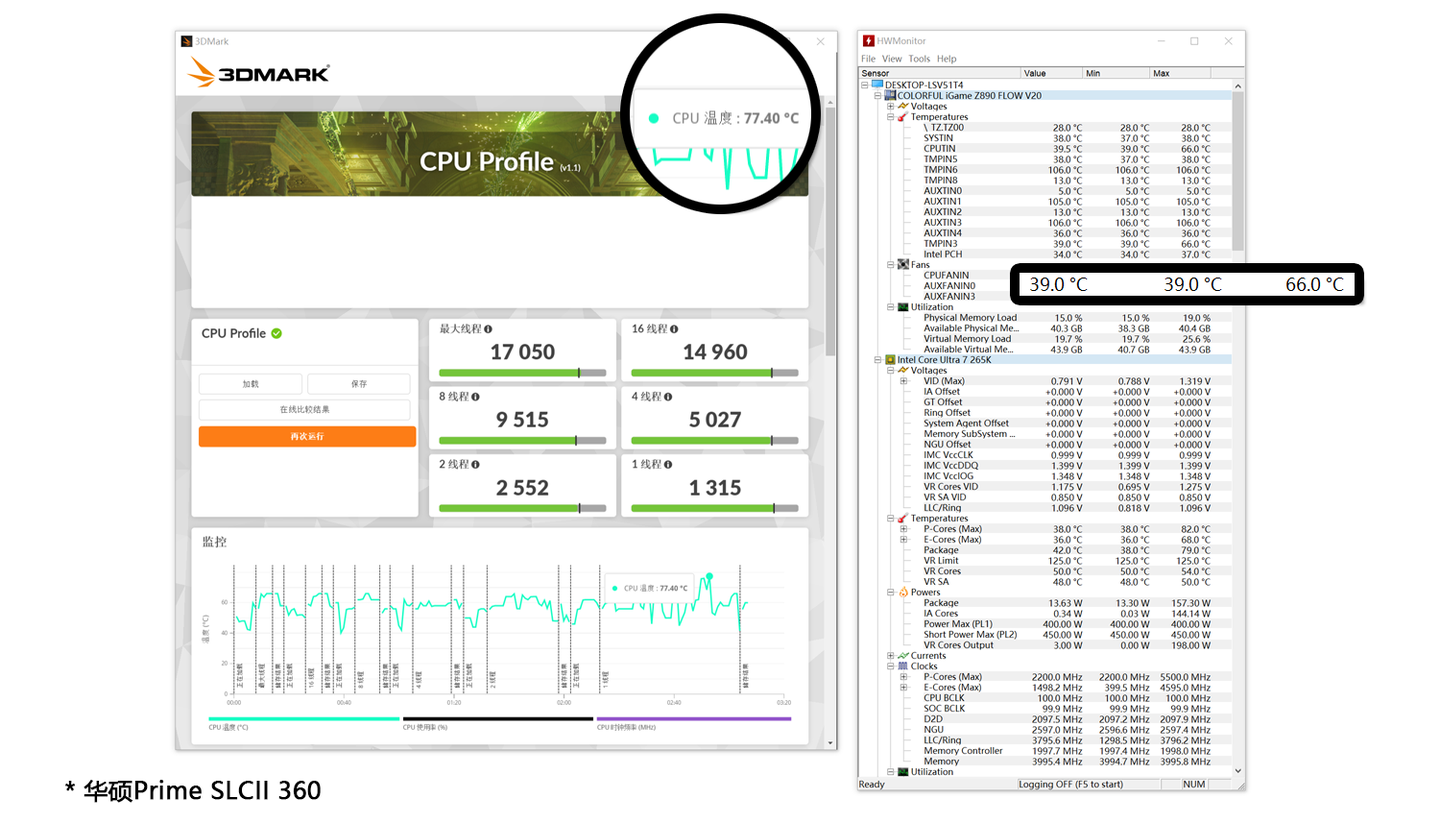Click the 加载 button
Image resolution: width=1440 pixels, height=823 pixels.
pos(250,384)
